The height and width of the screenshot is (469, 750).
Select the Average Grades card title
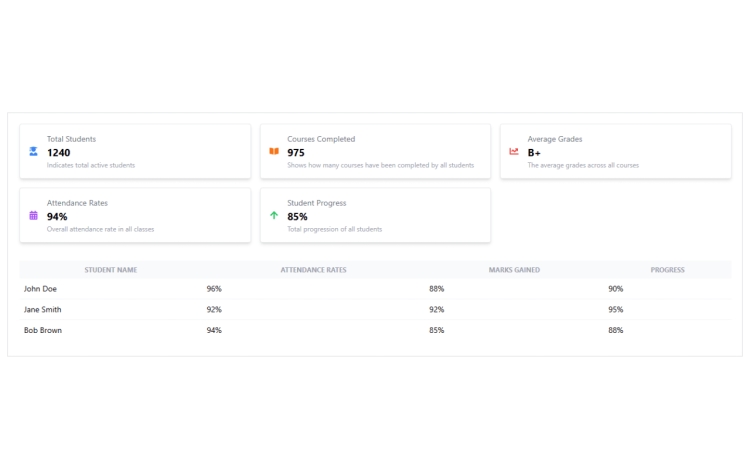tap(555, 139)
